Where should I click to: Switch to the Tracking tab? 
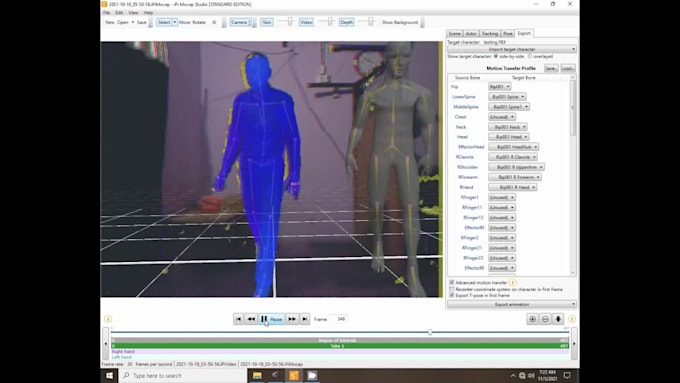490,33
